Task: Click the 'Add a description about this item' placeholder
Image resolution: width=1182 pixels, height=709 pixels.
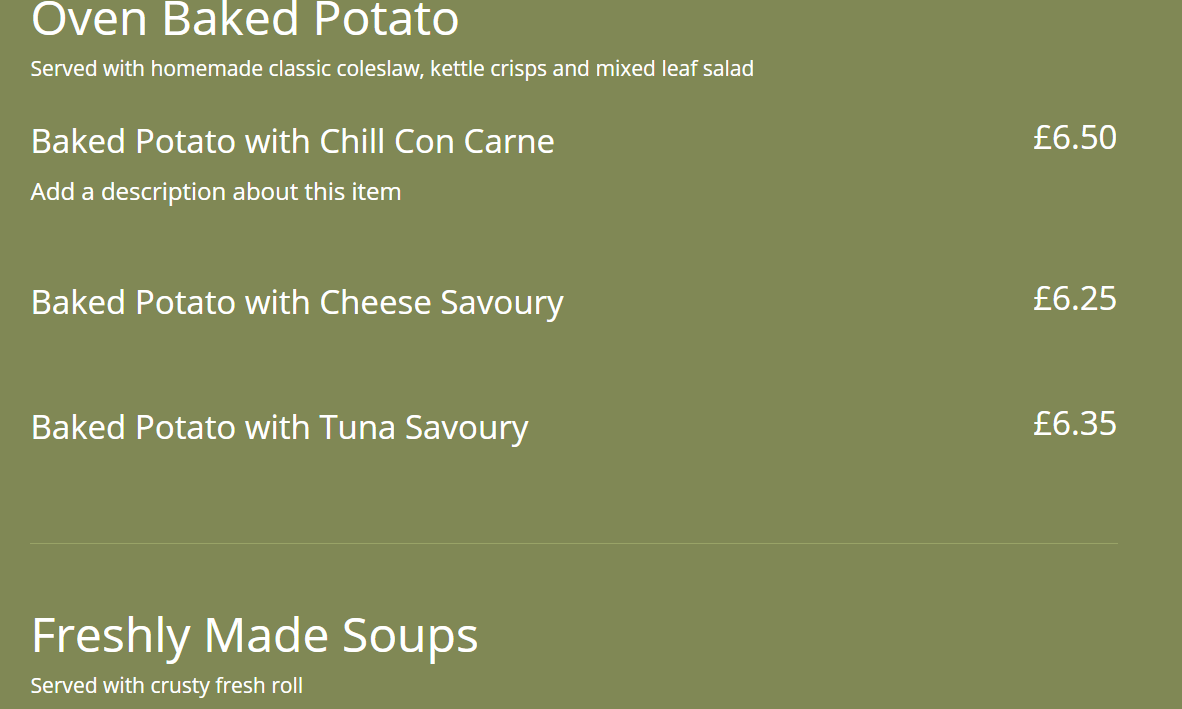Action: pos(215,192)
